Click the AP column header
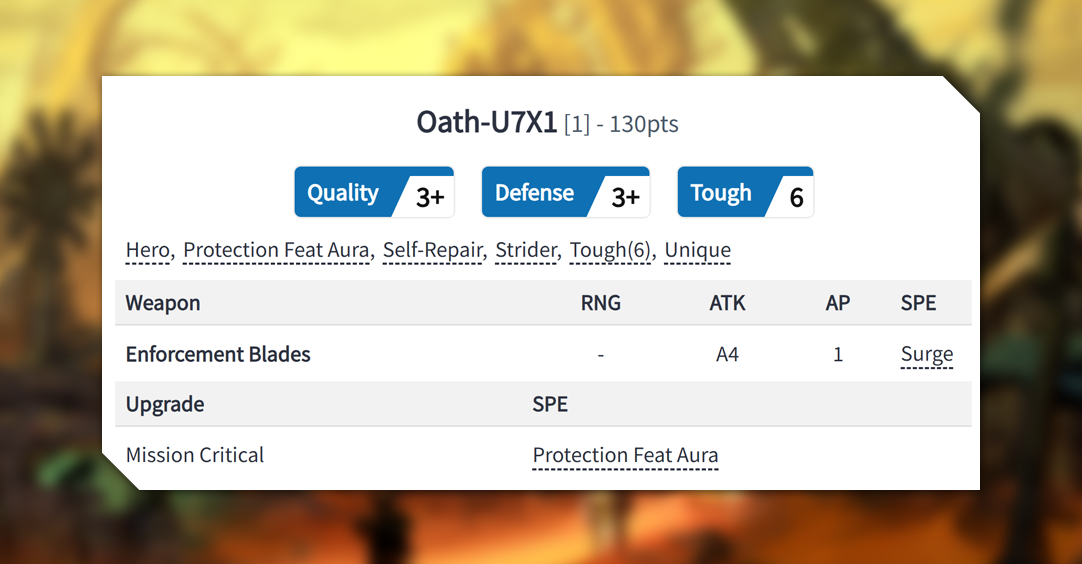The height and width of the screenshot is (564, 1082). point(838,303)
